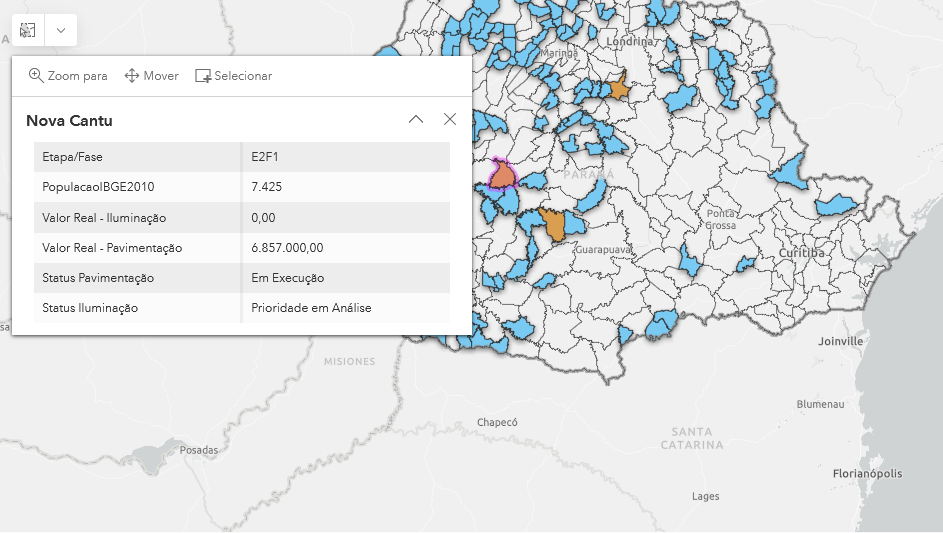This screenshot has height=533, width=943.
Task: Click the Florianópolis label on map
Action: (x=867, y=474)
